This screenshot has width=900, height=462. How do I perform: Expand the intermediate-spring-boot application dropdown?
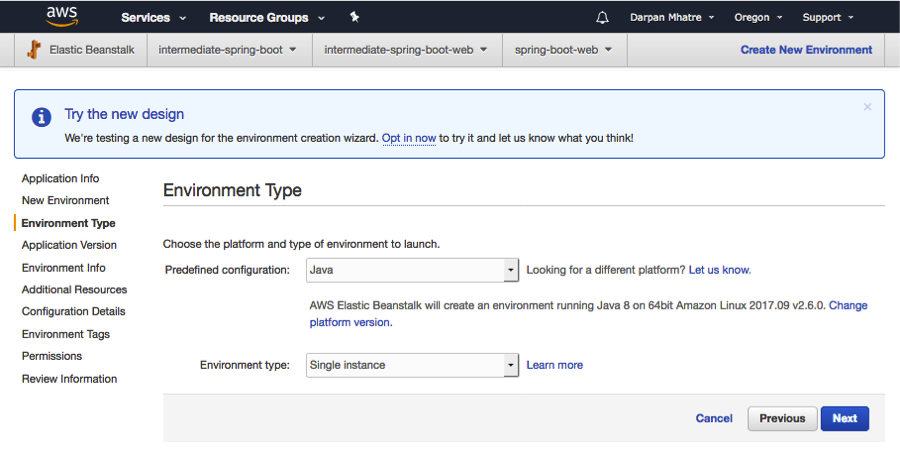point(227,50)
